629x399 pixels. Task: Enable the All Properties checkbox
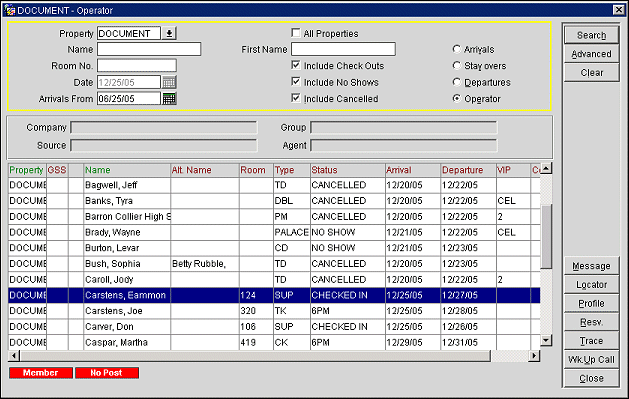click(x=296, y=33)
